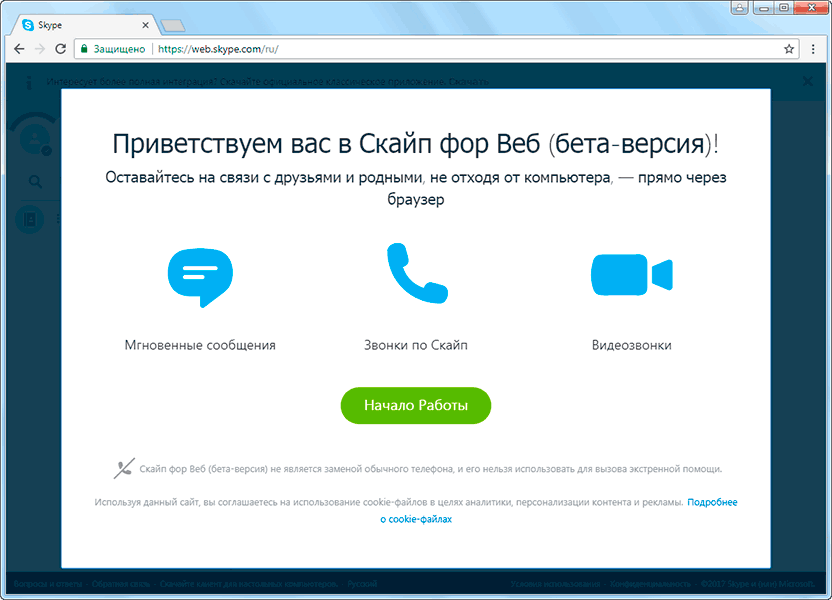This screenshot has height=600, width=832.
Task: Click the Skype favicon in the tab
Action: coord(28,25)
